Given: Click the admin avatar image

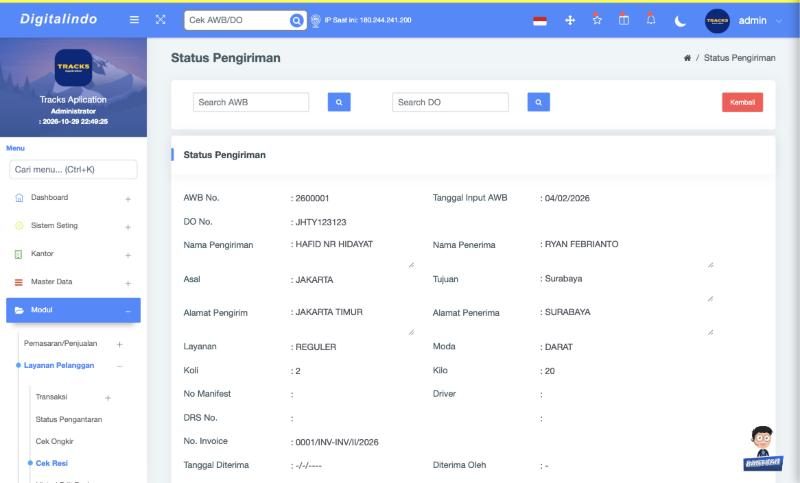Looking at the screenshot, I should (x=717, y=20).
